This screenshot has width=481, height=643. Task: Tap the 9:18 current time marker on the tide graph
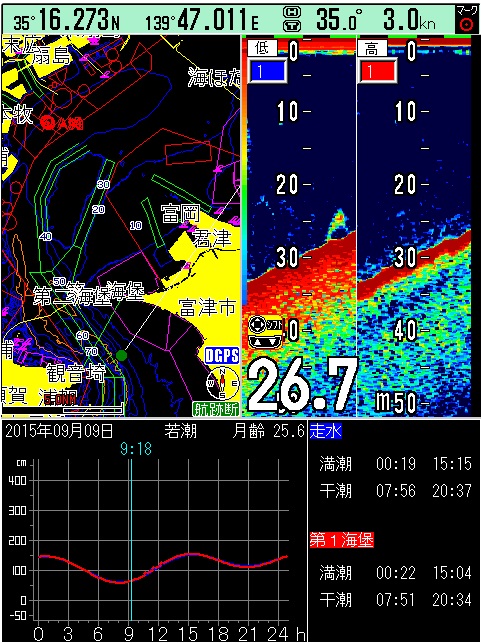pyautogui.click(x=136, y=449)
